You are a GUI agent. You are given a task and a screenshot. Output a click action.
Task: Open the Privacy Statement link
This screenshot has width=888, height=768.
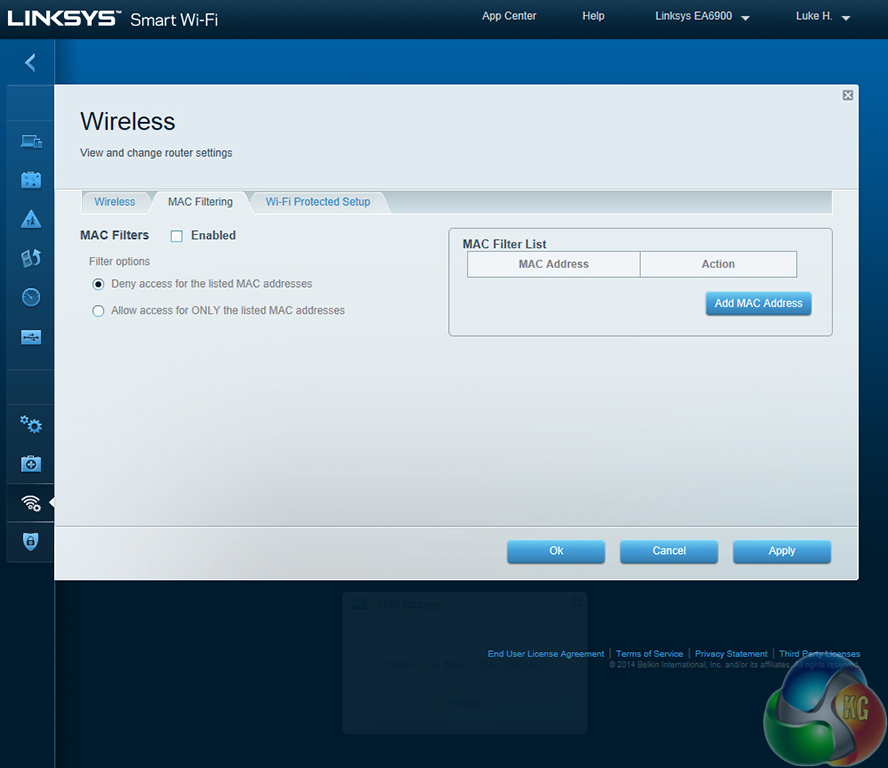731,654
